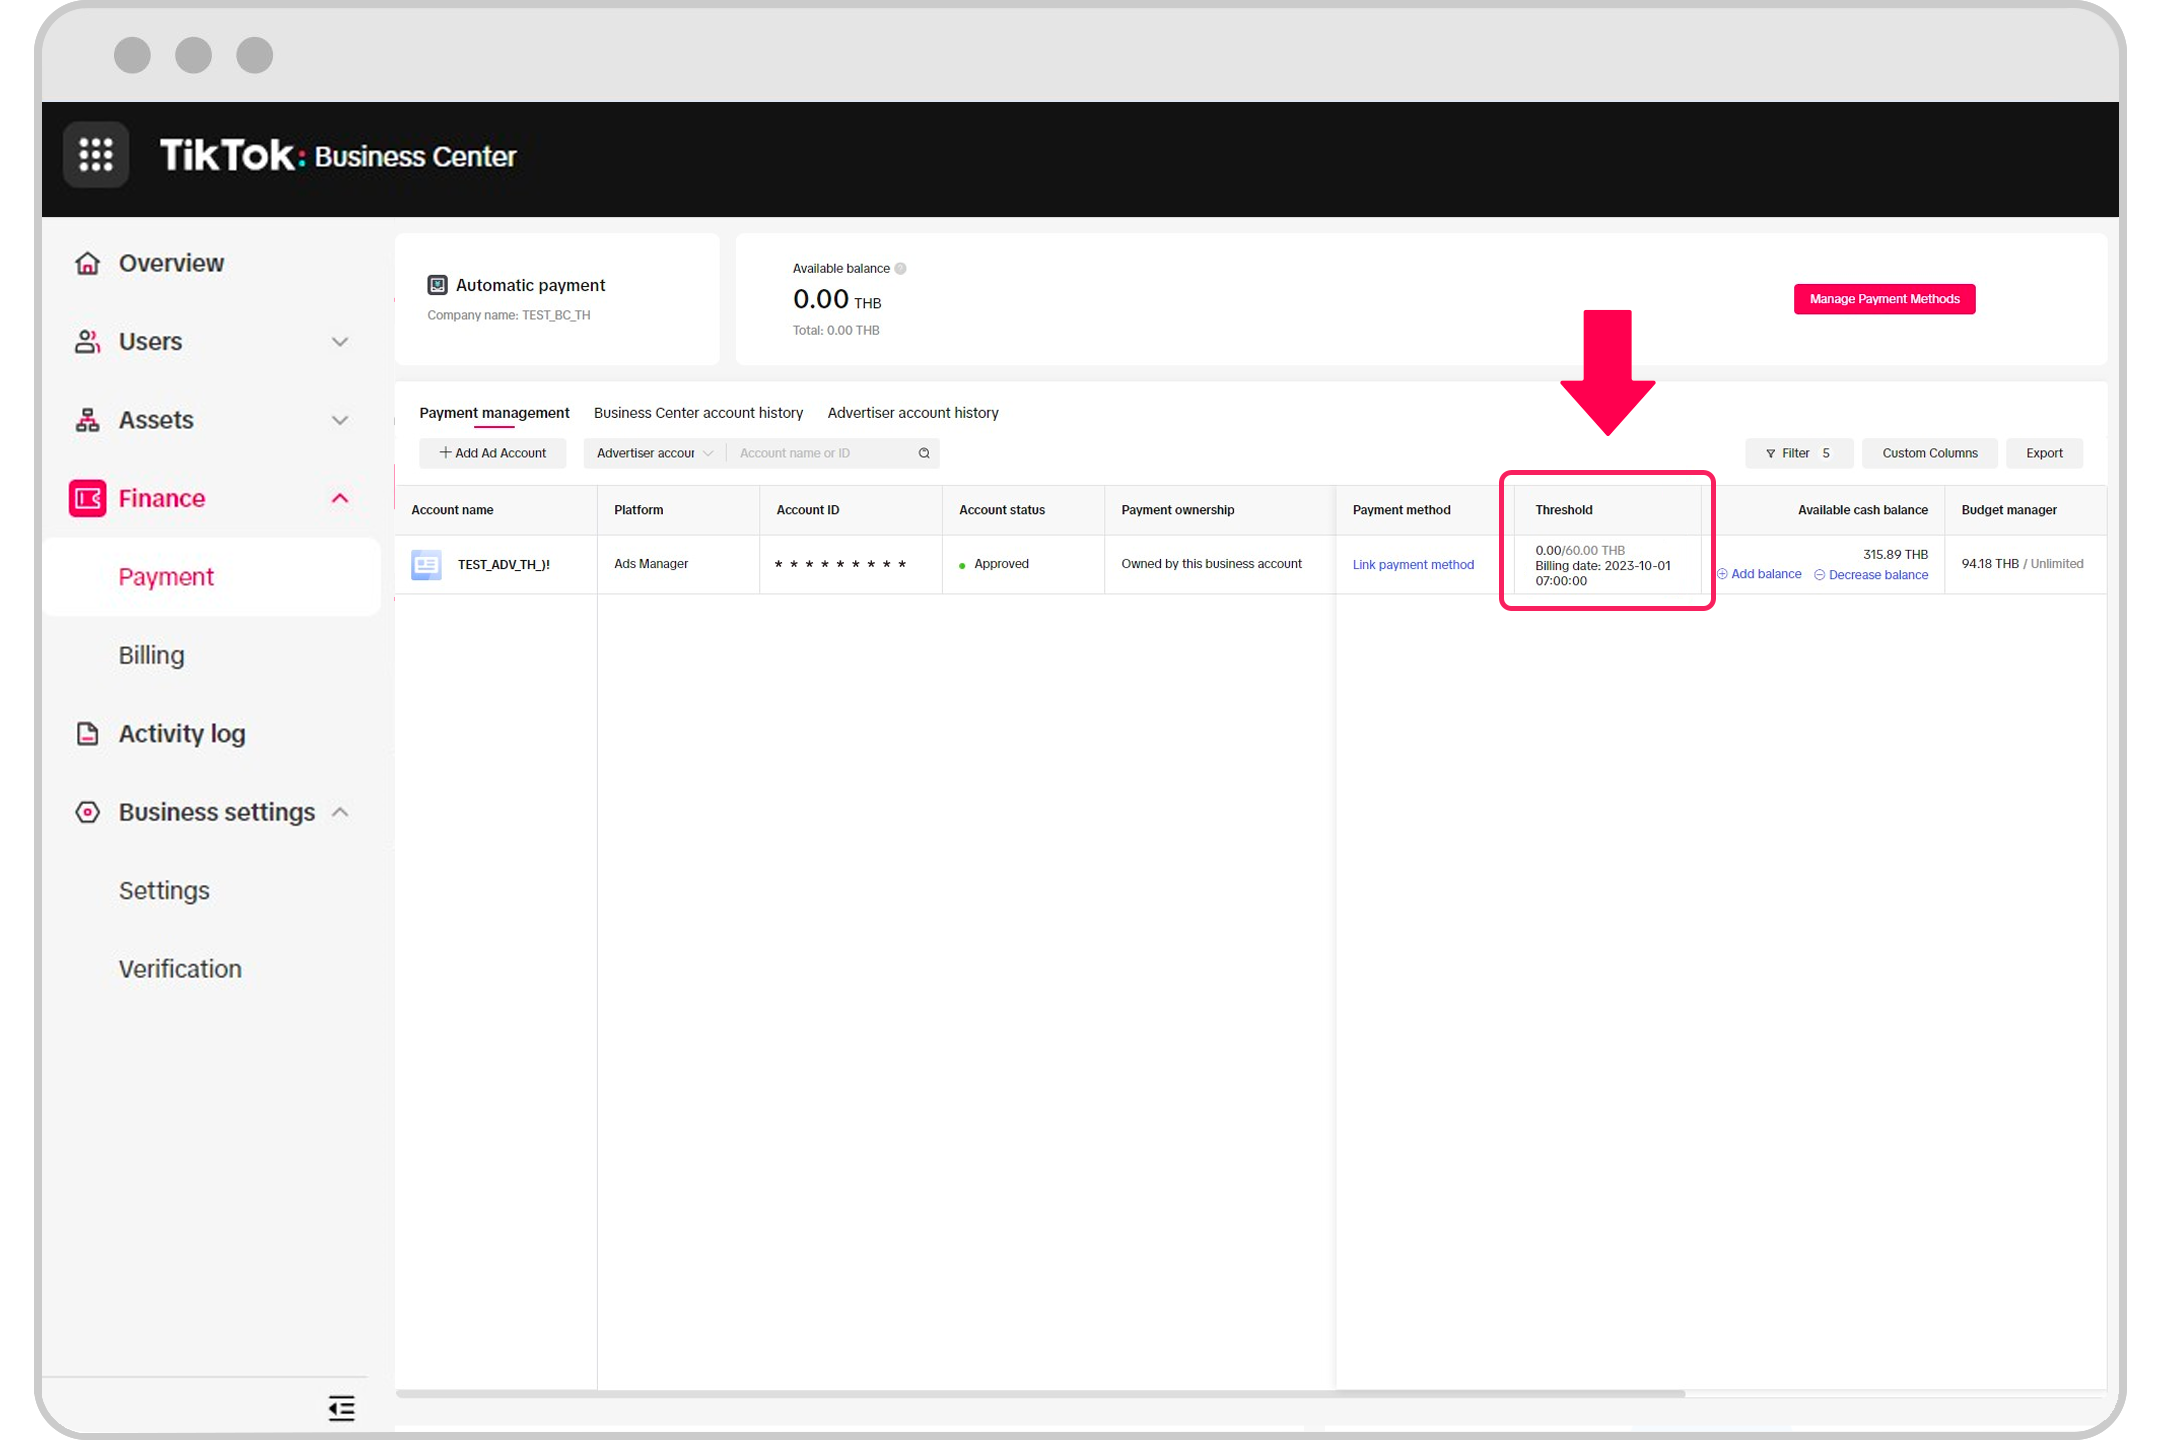This screenshot has width=2160, height=1440.
Task: Switch to Advertiser account history tab
Action: point(912,413)
